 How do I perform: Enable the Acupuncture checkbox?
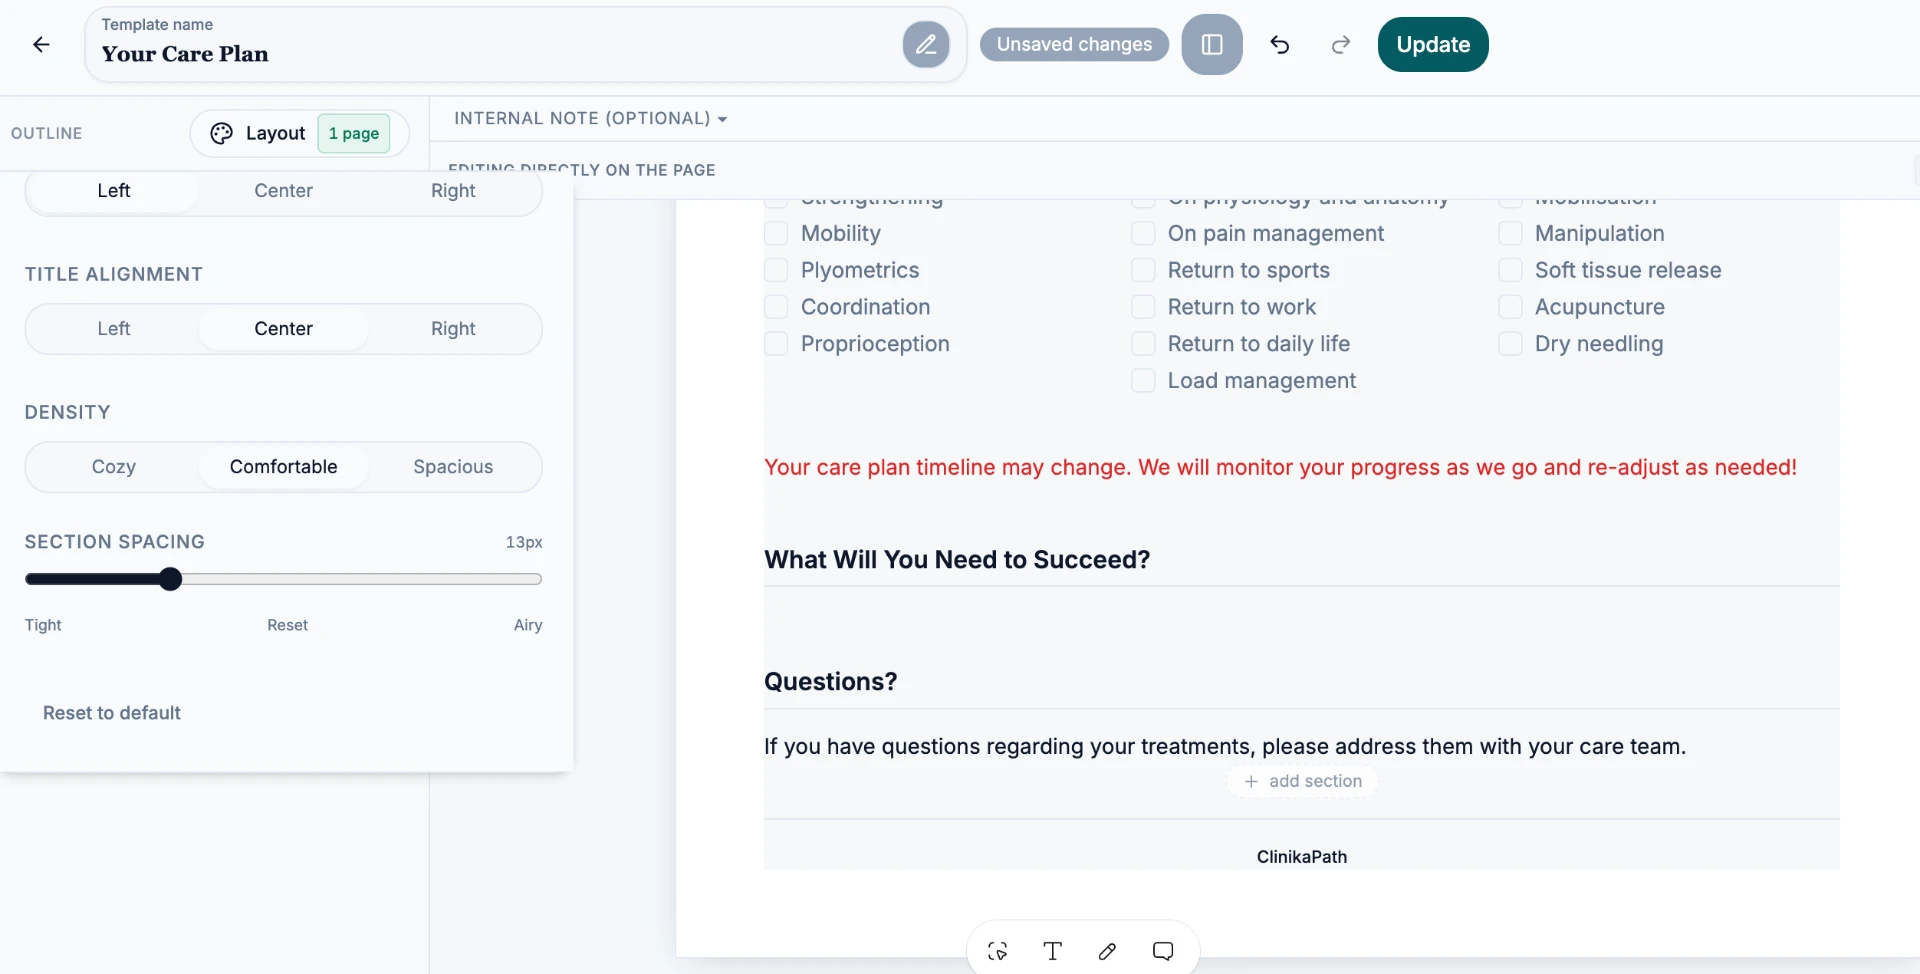pyautogui.click(x=1510, y=307)
